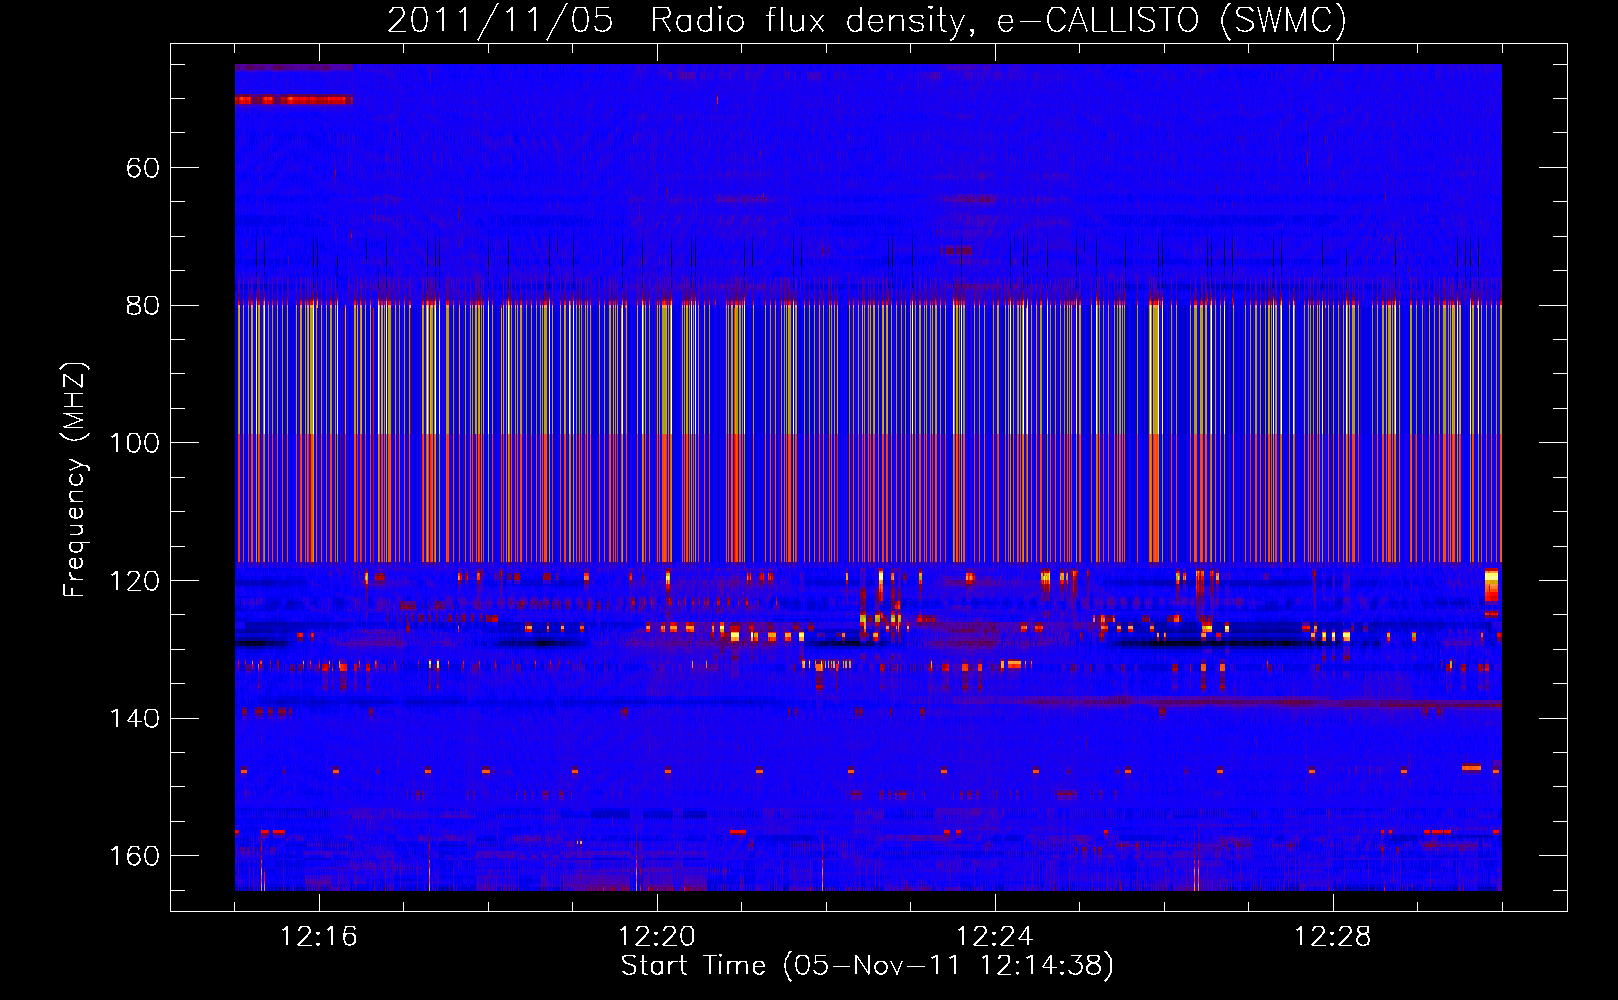Click the 12:16 time tick label
The width and height of the screenshot is (1618, 1000).
(319, 937)
